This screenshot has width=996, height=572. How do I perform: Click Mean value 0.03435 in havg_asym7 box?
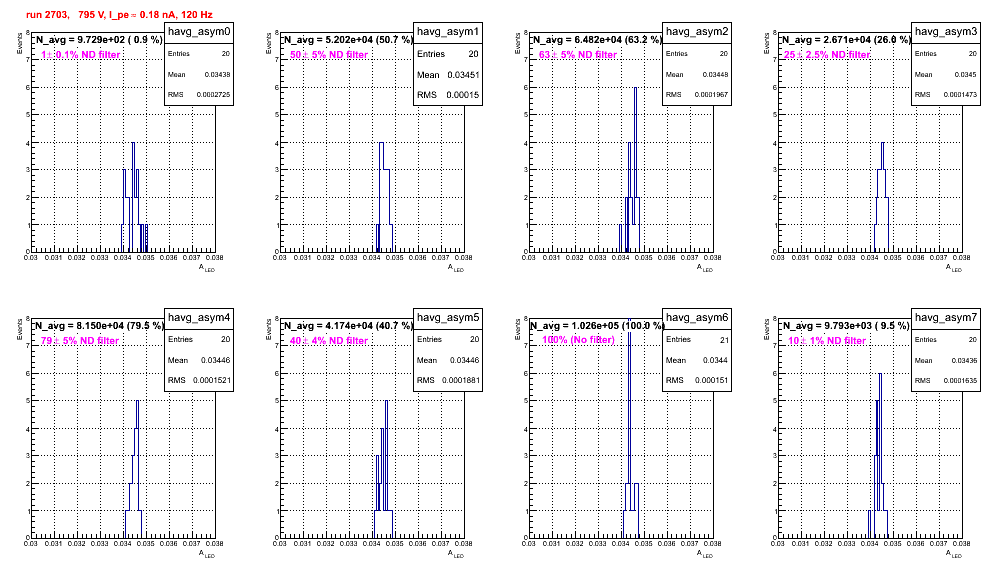[x=964, y=360]
